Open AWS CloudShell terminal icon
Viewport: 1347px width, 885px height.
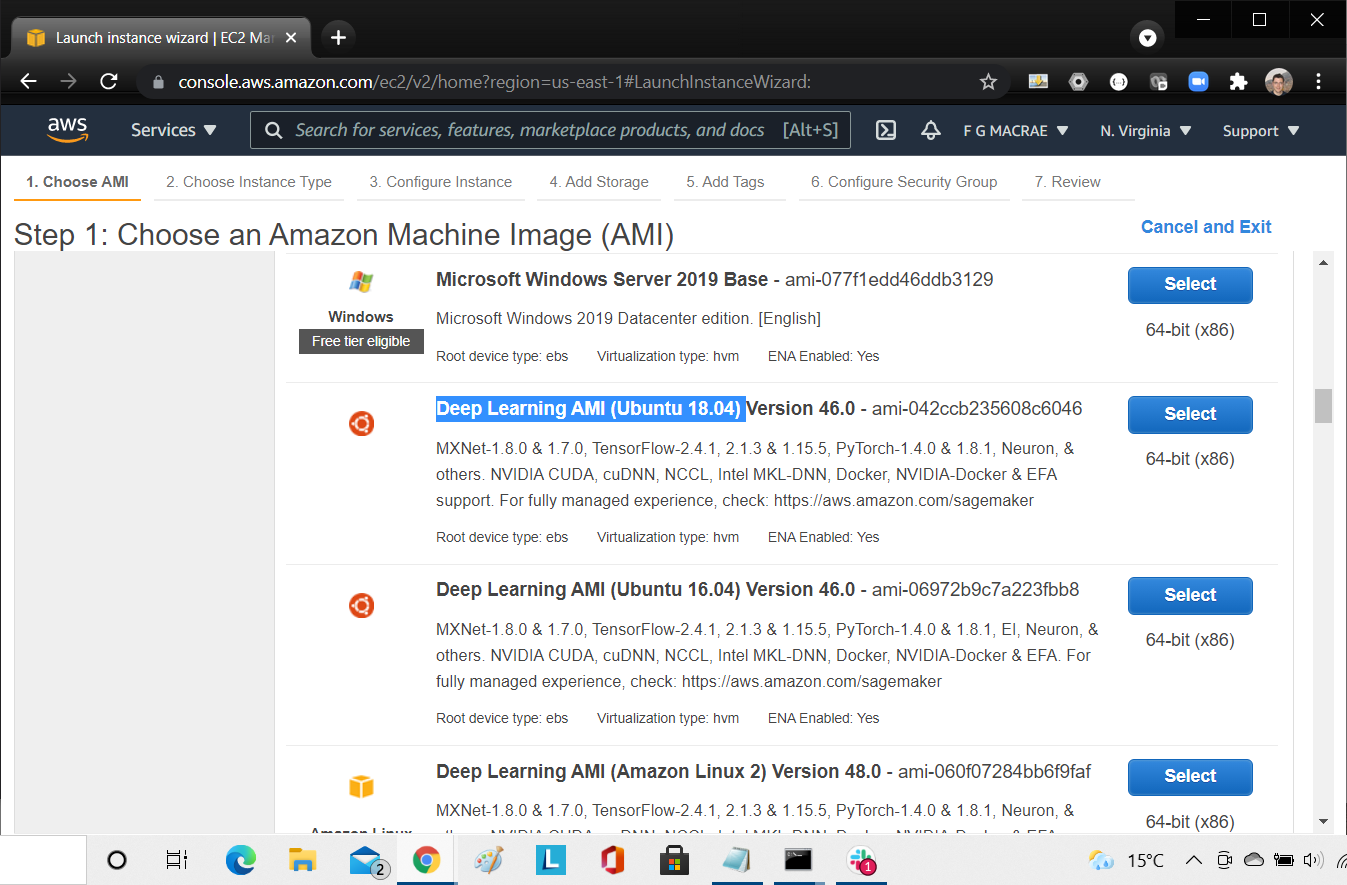885,130
